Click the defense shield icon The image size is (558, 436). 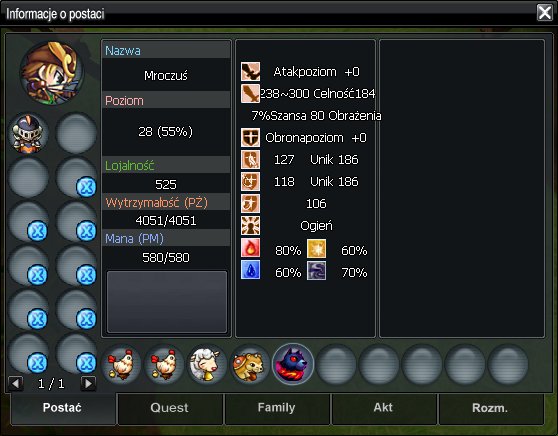tap(251, 138)
